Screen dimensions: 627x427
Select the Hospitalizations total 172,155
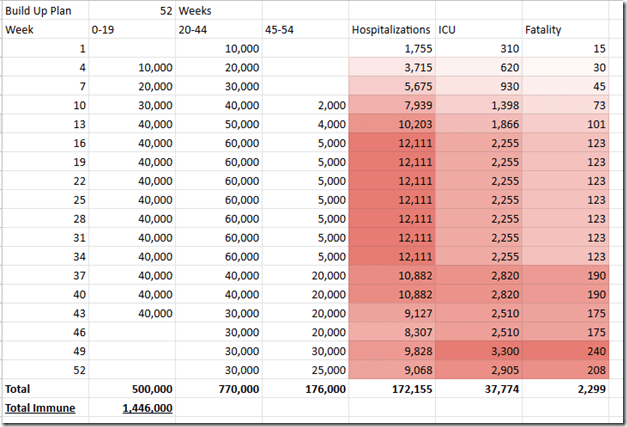pyautogui.click(x=405, y=388)
